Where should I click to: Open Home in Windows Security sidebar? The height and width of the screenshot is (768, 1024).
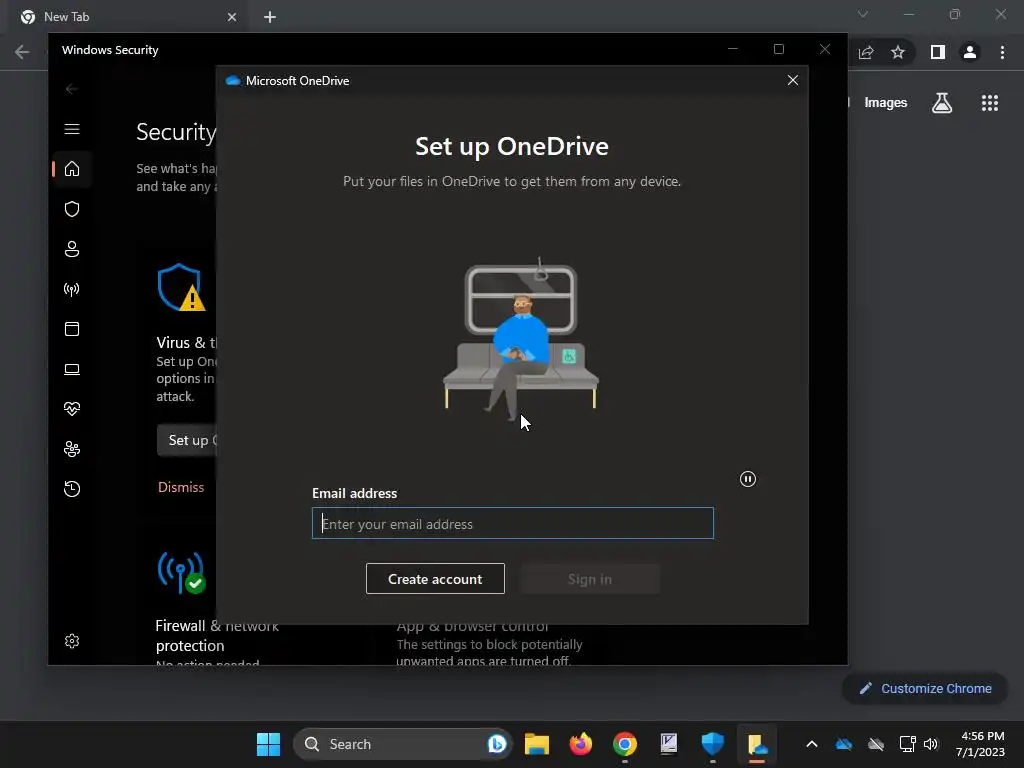coord(72,169)
